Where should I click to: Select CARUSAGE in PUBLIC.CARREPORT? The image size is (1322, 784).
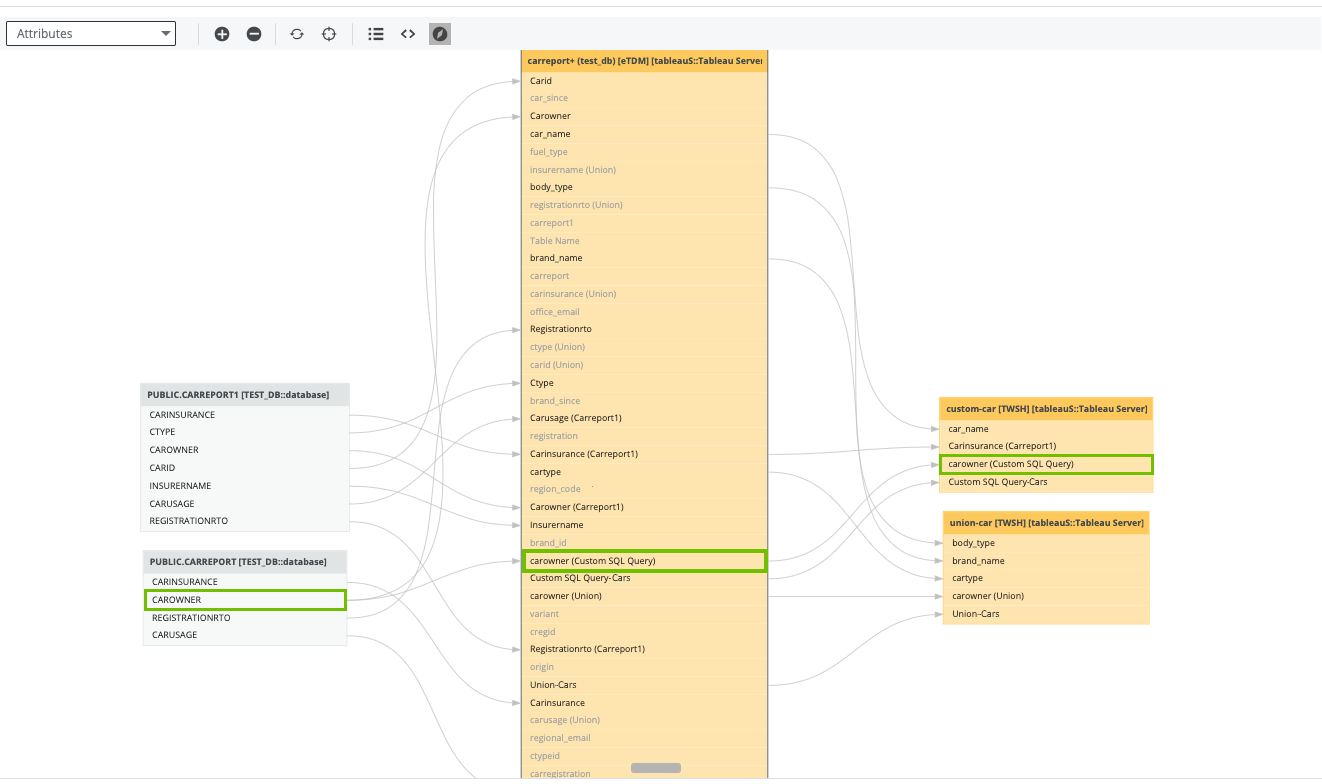pos(245,635)
